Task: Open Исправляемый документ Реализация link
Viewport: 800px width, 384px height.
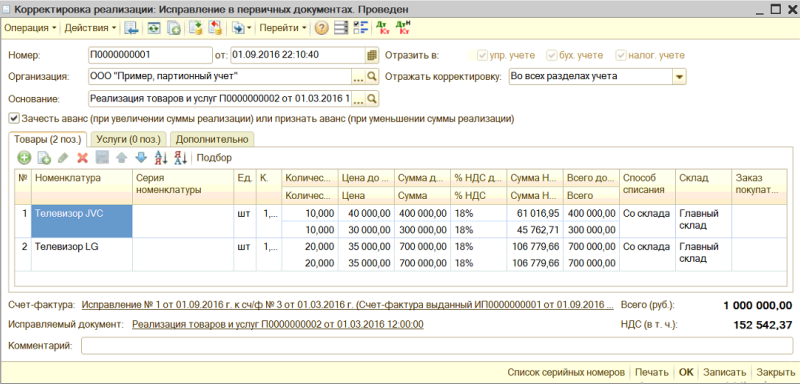Action: click(278, 324)
